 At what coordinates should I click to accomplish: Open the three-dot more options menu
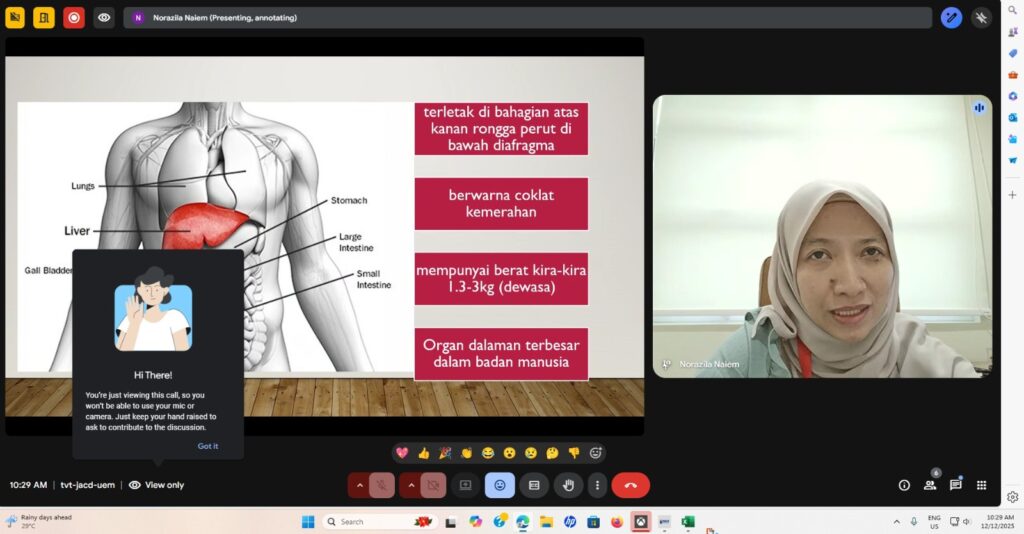(x=597, y=485)
